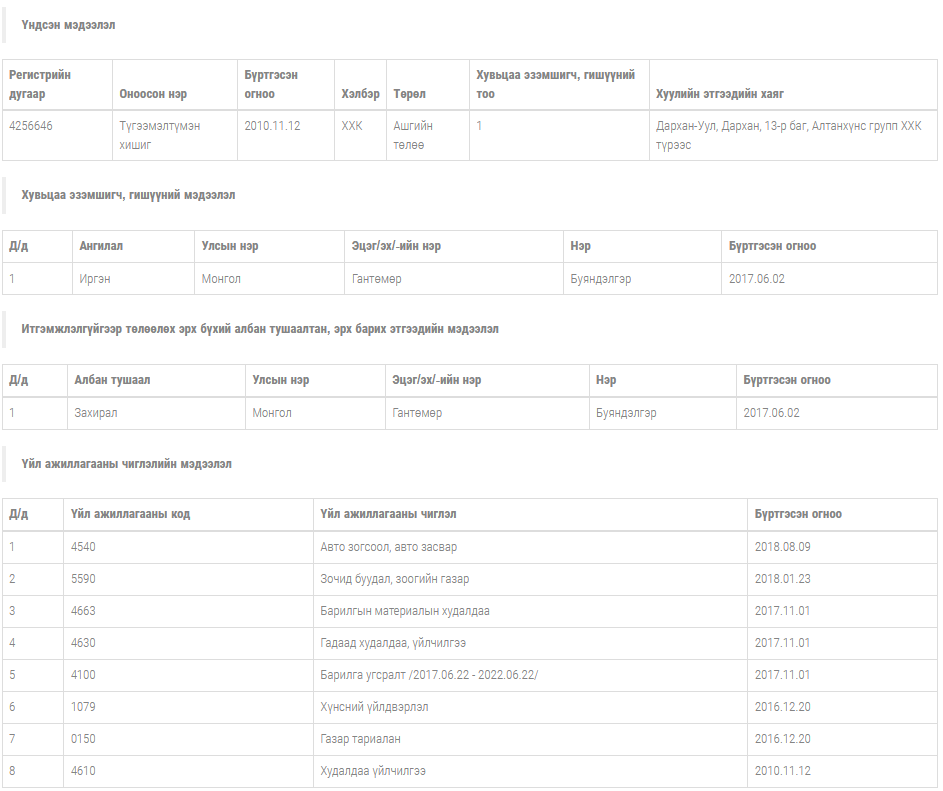Screen dimensions: 943x791
Task: Select activity code 4540 cell
Action: click(x=84, y=547)
